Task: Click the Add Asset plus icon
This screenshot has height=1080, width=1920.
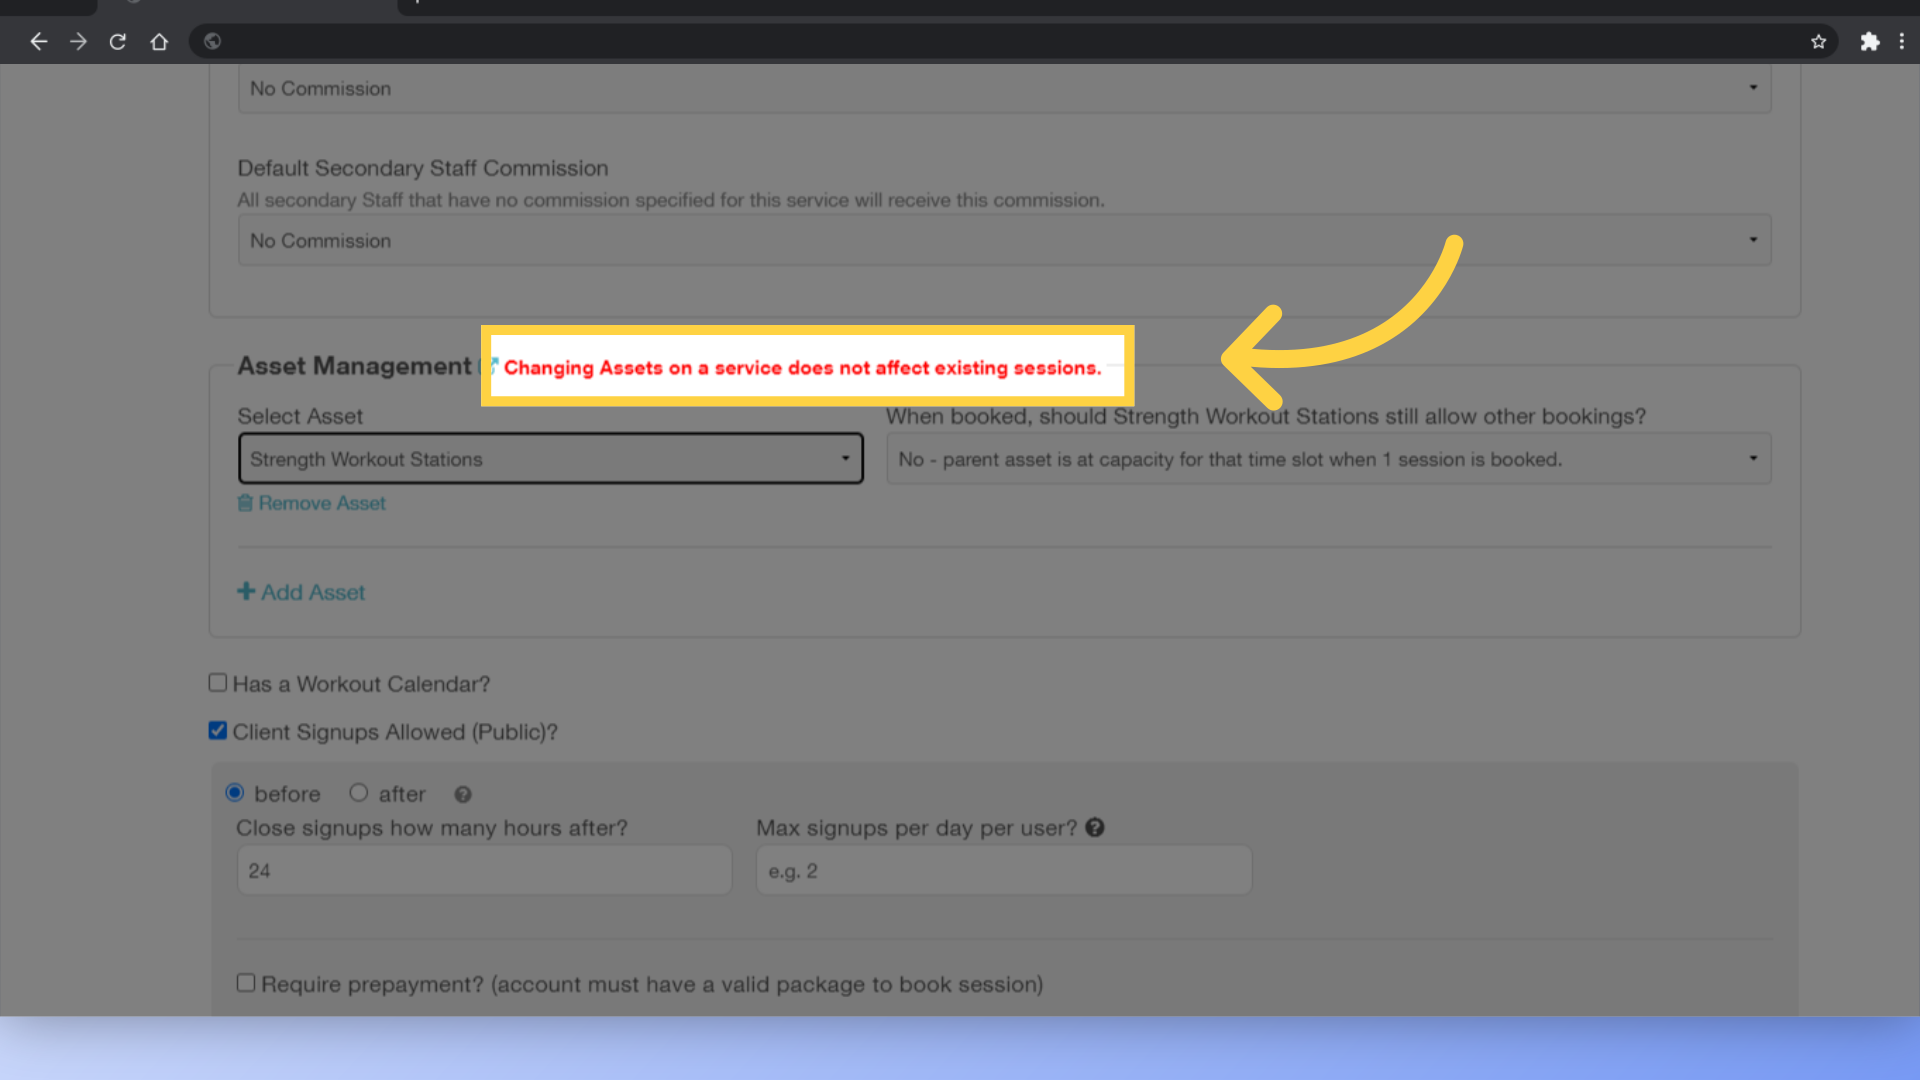Action: pyautogui.click(x=247, y=591)
